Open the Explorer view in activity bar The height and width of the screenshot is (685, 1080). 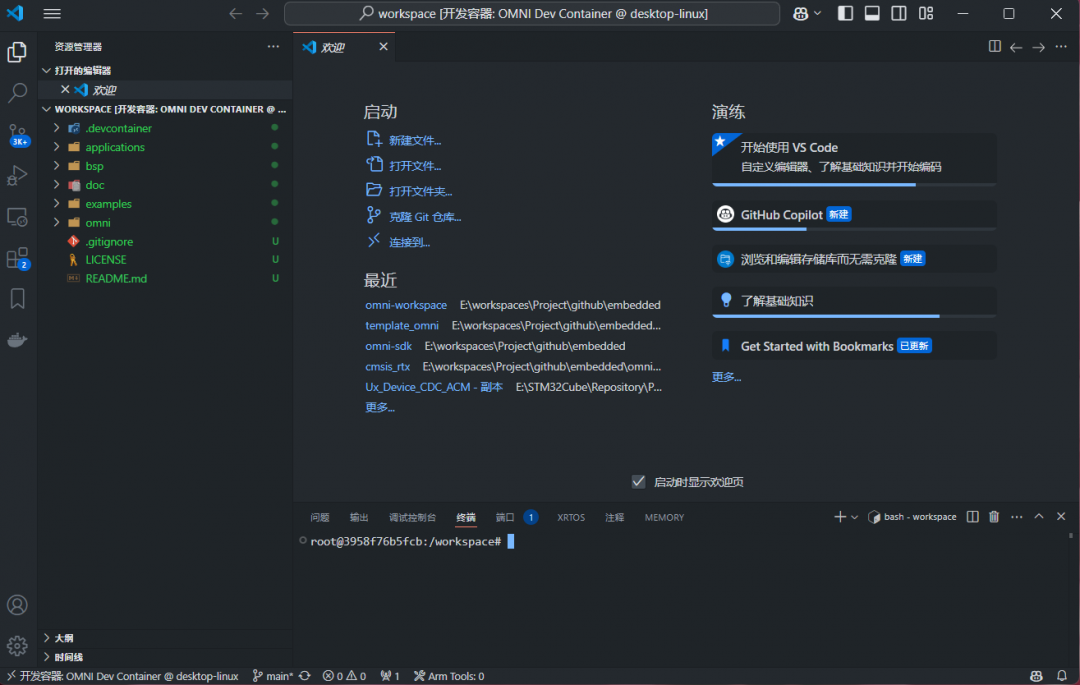tap(17, 52)
